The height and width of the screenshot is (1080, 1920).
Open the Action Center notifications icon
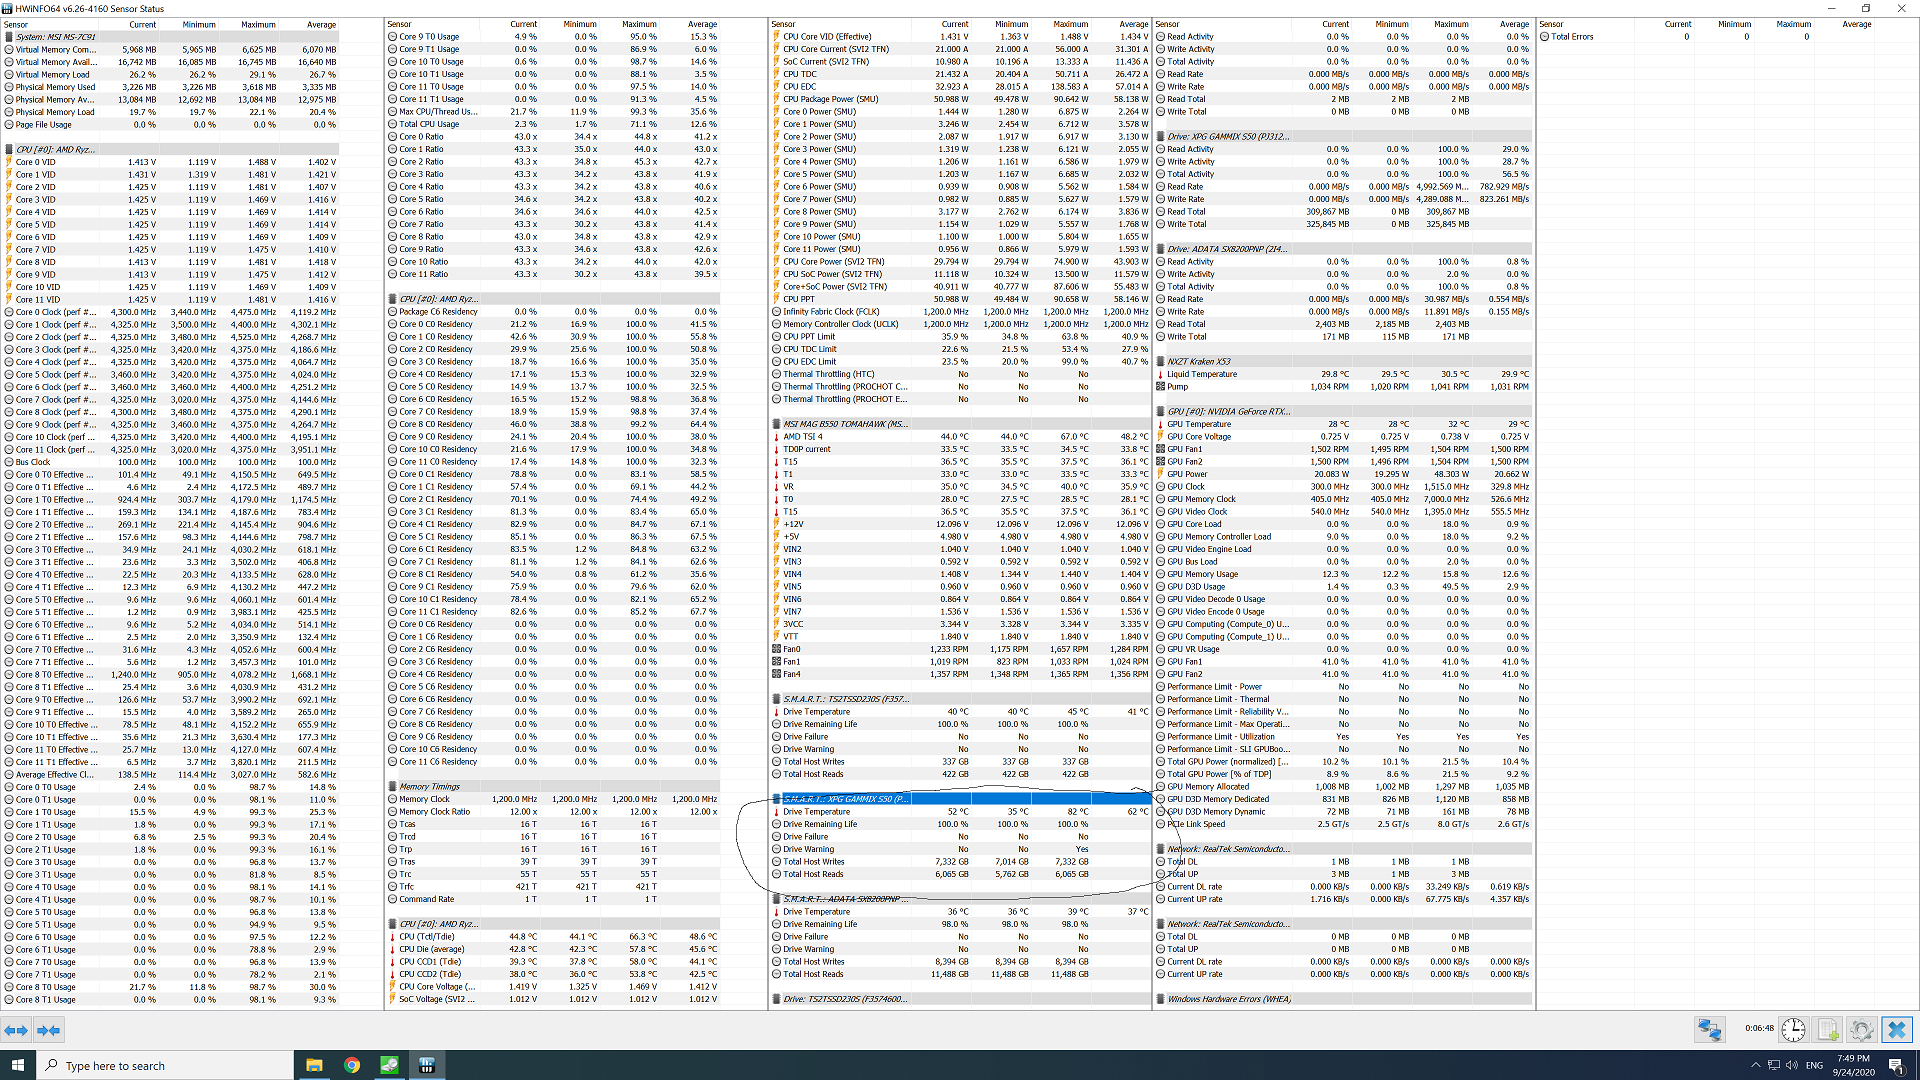tap(1896, 1065)
